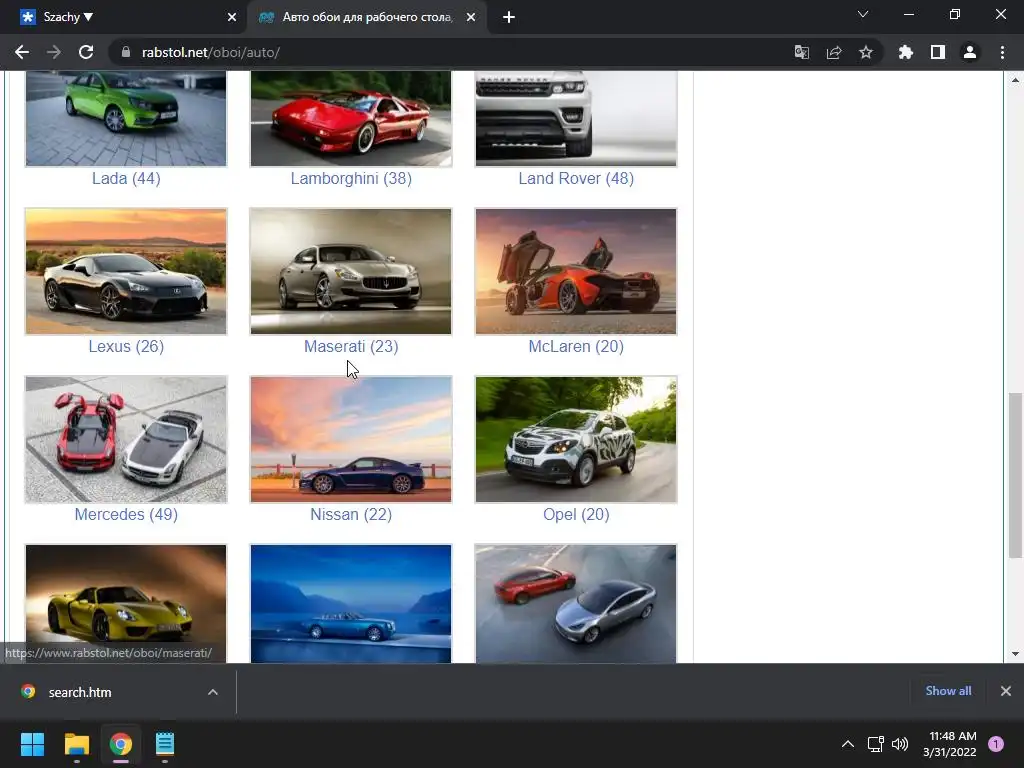
Task: Click the yellow Porsche thumbnail
Action: click(126, 604)
